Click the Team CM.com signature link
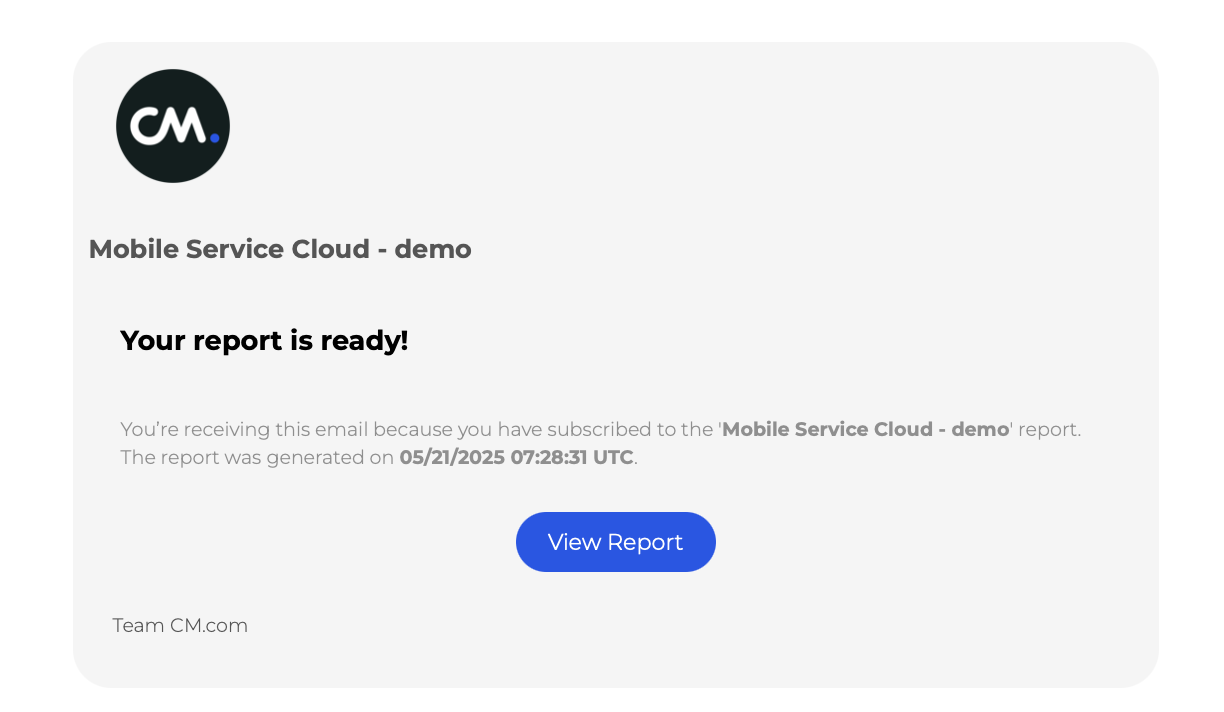Screen dimensions: 1224x712 (180, 625)
